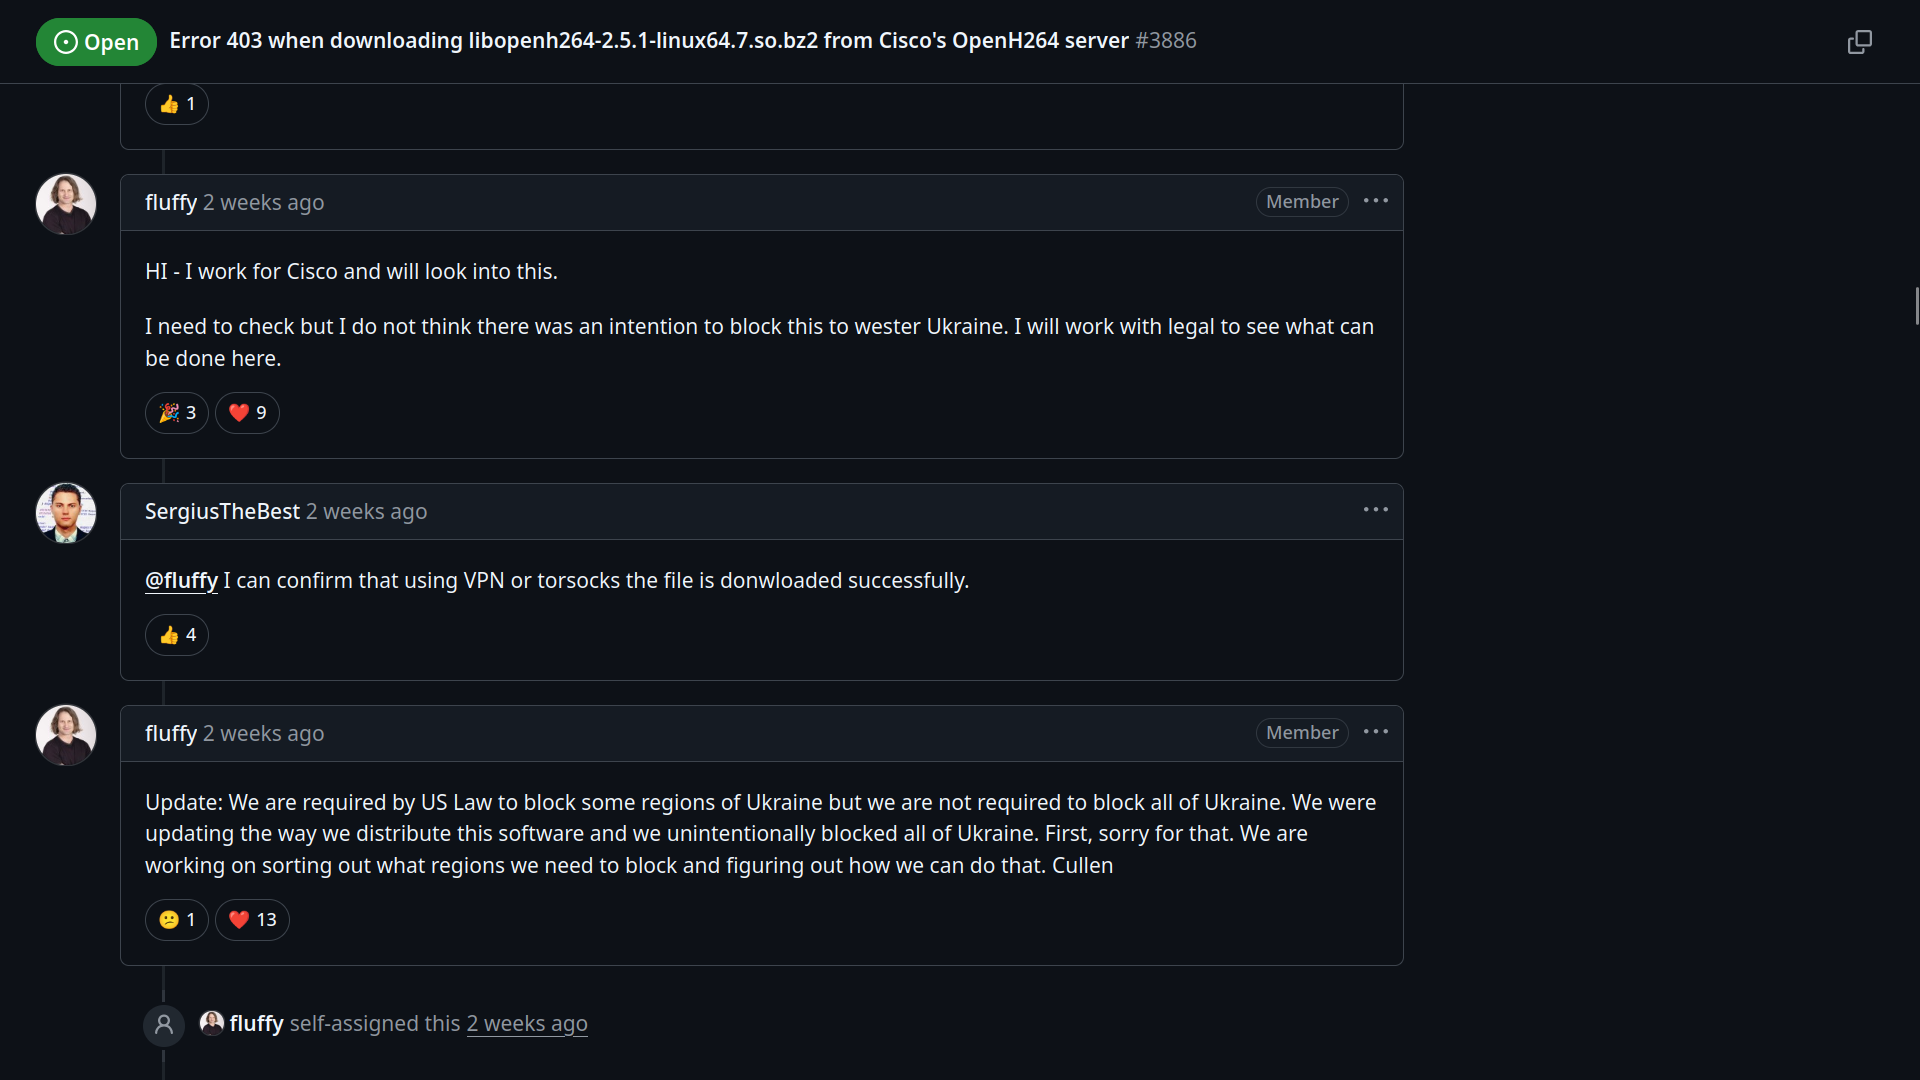The image size is (1920, 1080).
Task: Toggle the top thumbs up reaction with 1 vote
Action: [x=177, y=104]
